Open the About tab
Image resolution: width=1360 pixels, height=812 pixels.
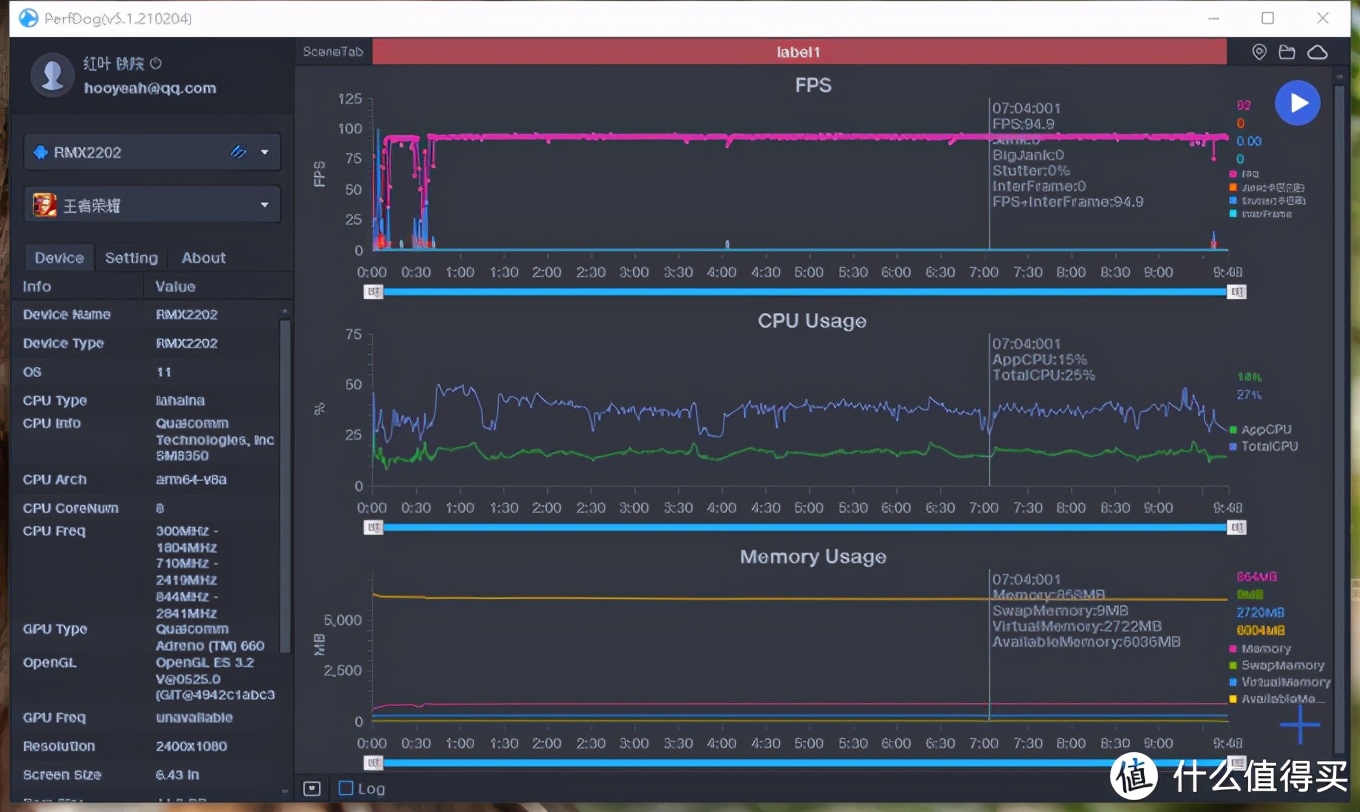tap(203, 258)
